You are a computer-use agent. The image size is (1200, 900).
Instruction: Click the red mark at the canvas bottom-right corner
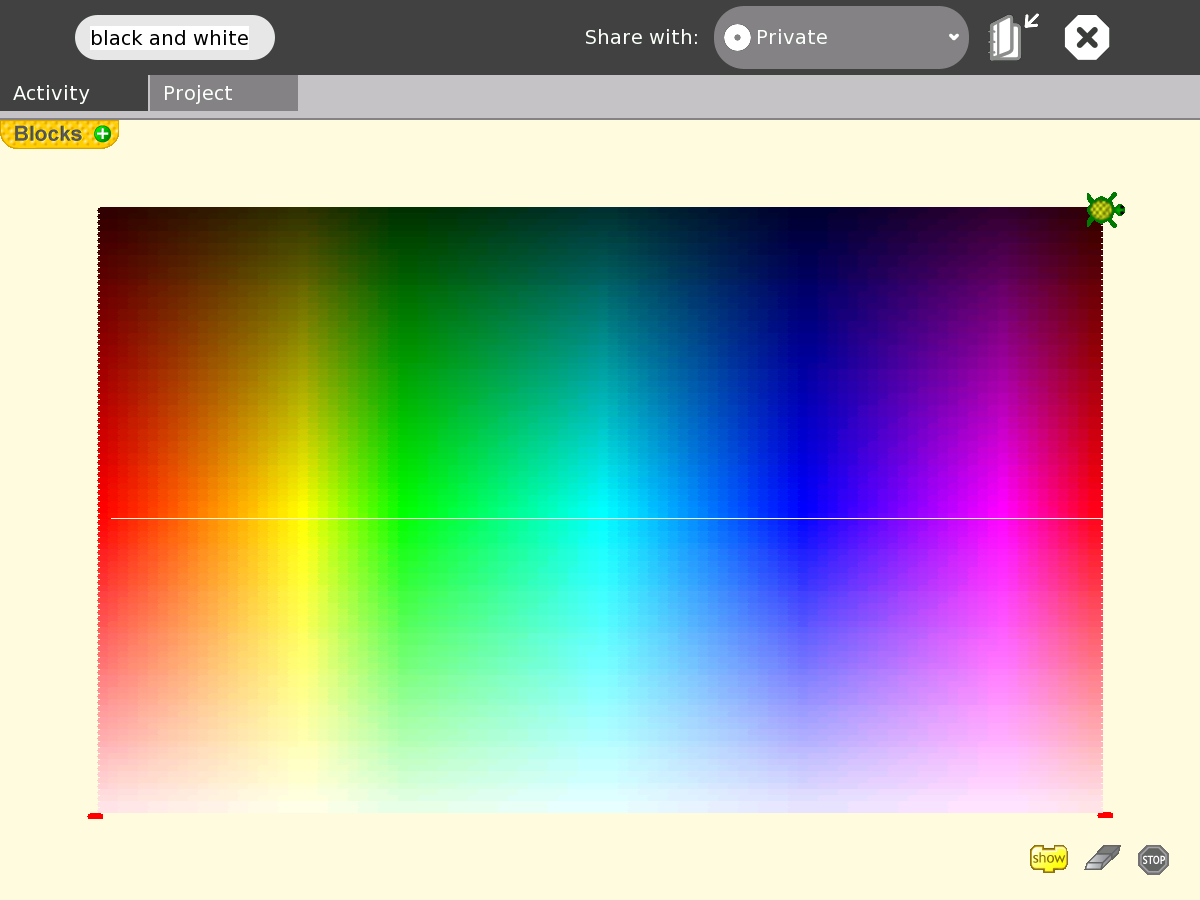[x=1105, y=815]
